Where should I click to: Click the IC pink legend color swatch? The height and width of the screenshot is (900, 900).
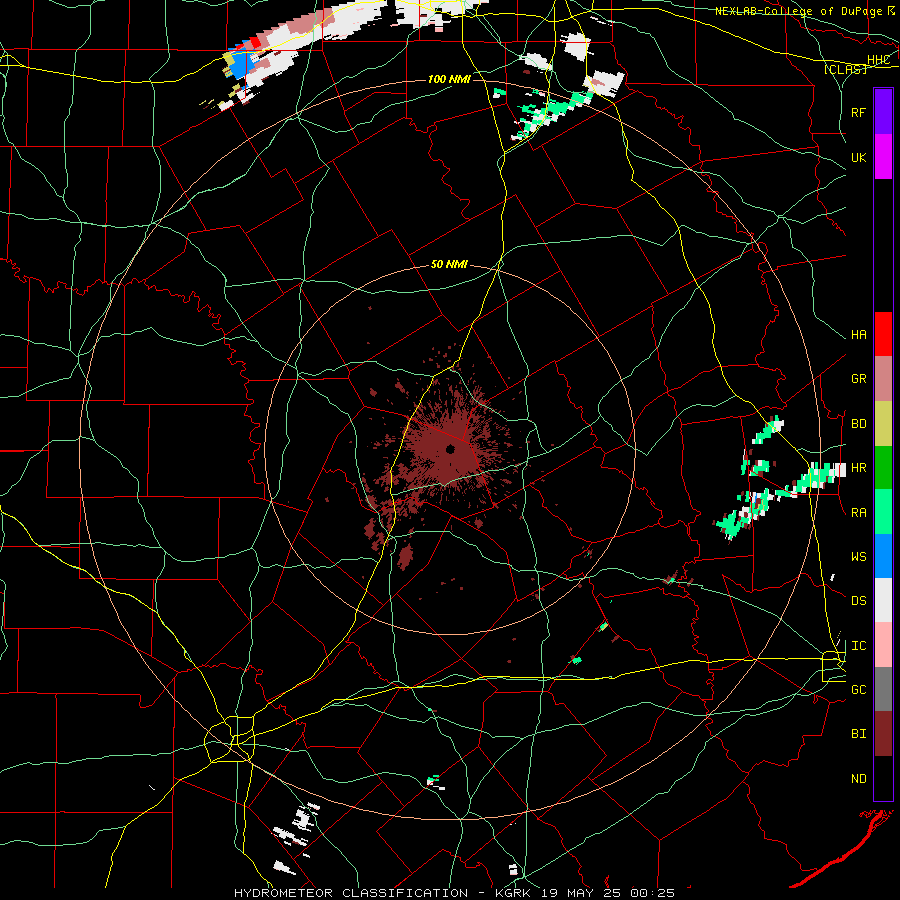[883, 645]
